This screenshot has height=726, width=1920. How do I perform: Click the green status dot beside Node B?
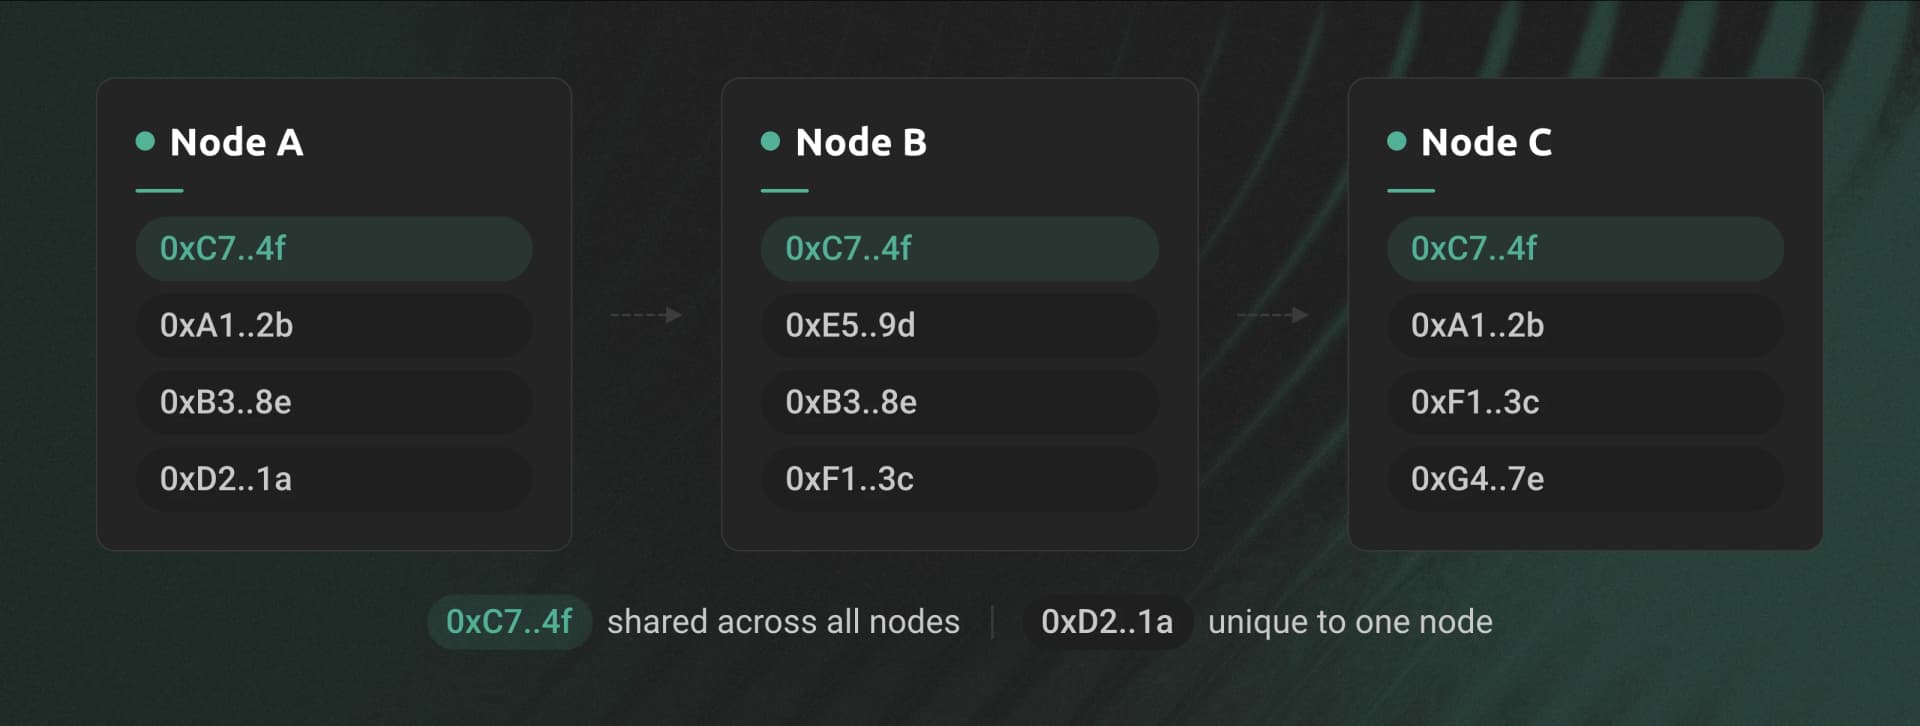click(770, 141)
